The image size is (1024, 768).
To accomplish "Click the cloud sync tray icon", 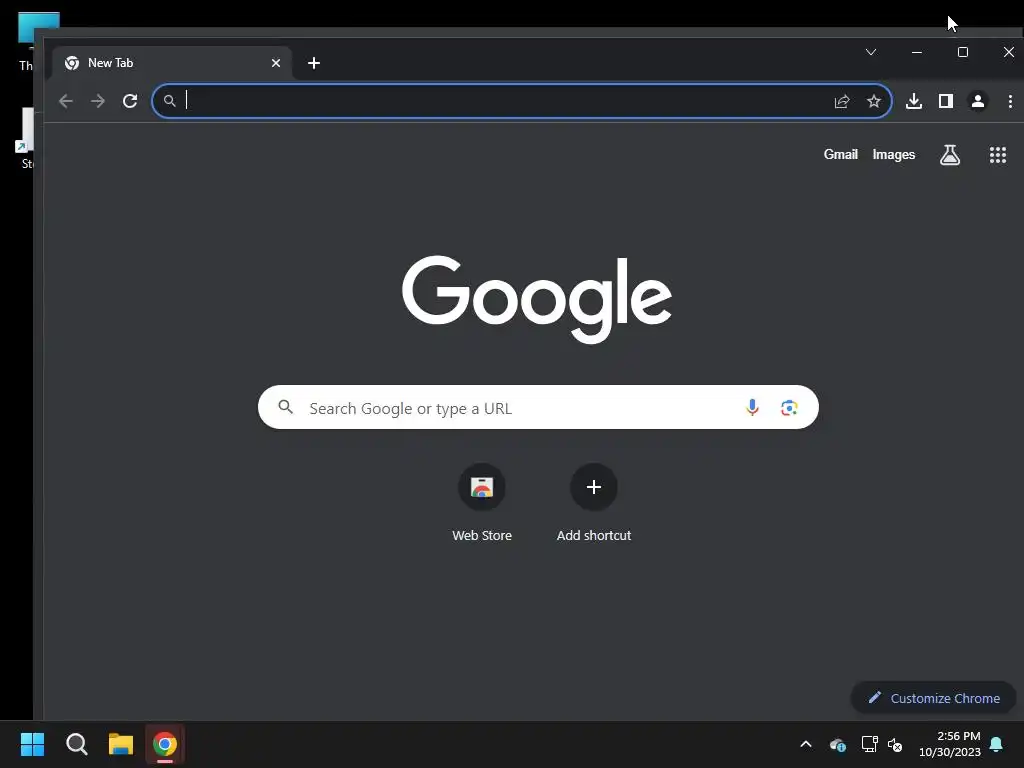I will [x=838, y=744].
